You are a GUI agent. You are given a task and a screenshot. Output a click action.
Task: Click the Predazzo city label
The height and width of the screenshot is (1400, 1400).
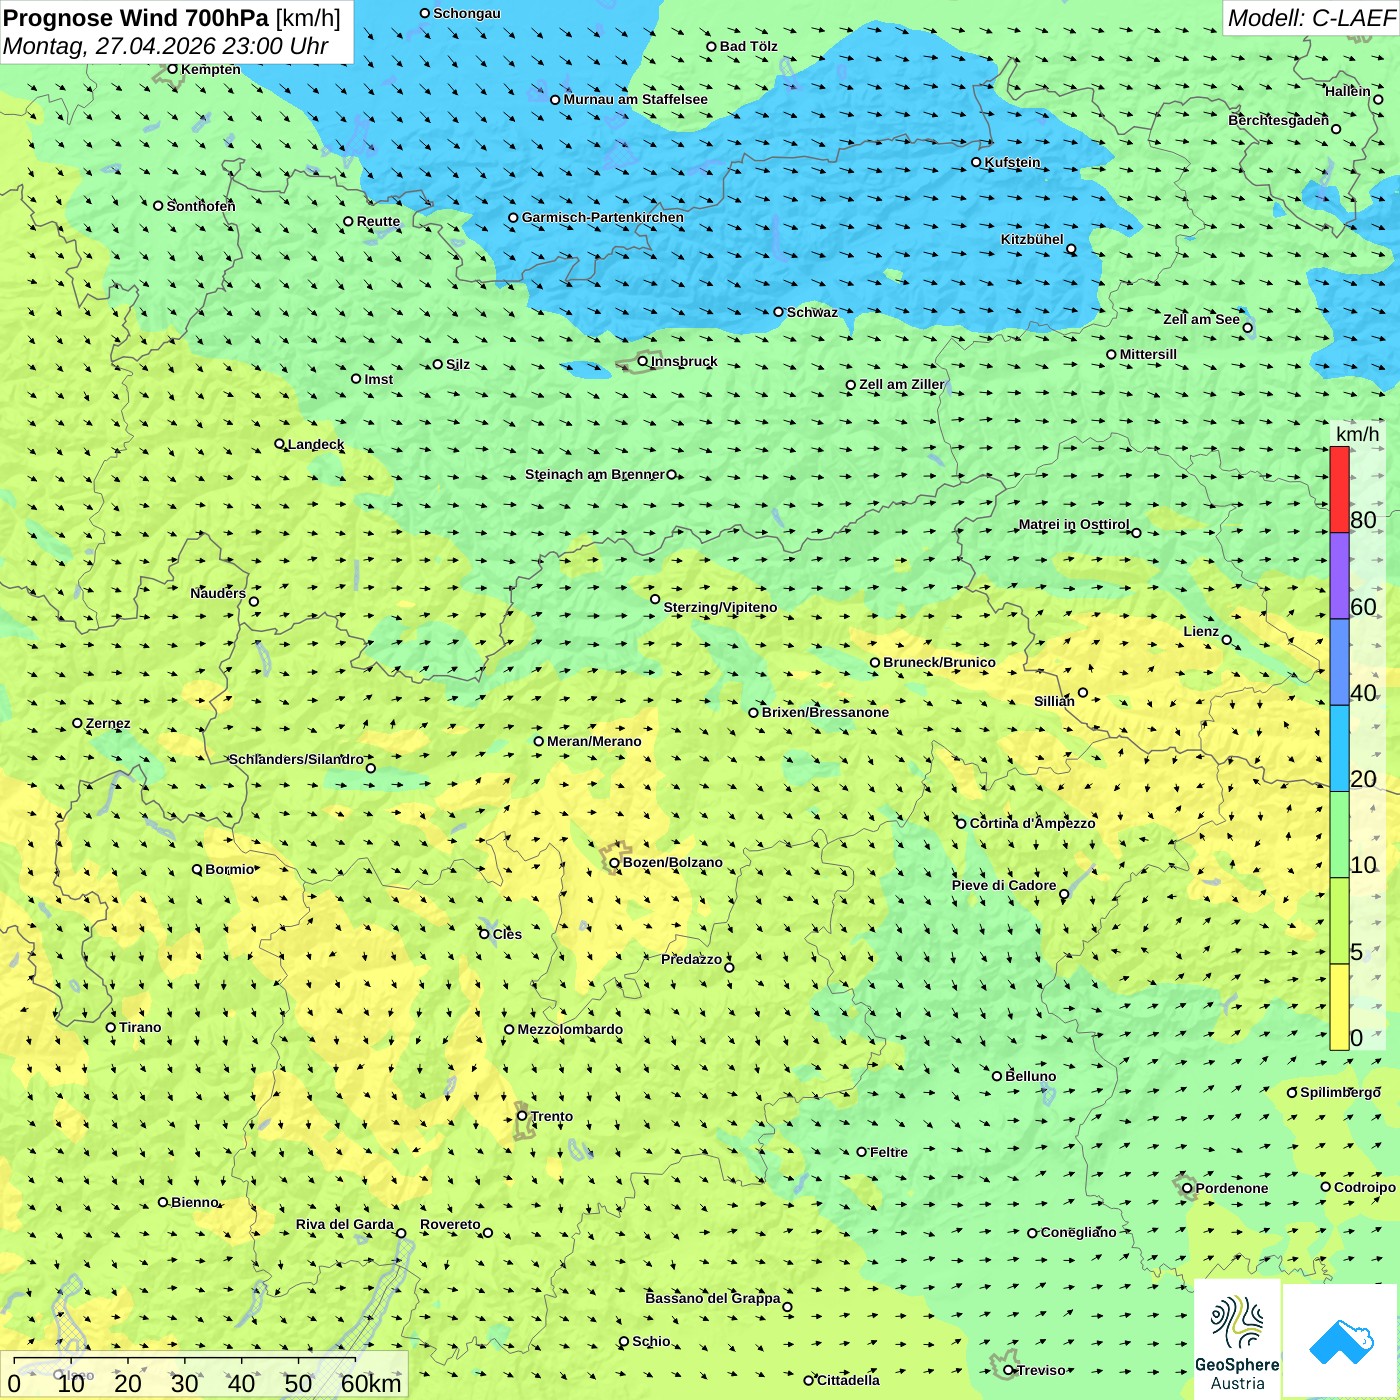pyautogui.click(x=691, y=959)
